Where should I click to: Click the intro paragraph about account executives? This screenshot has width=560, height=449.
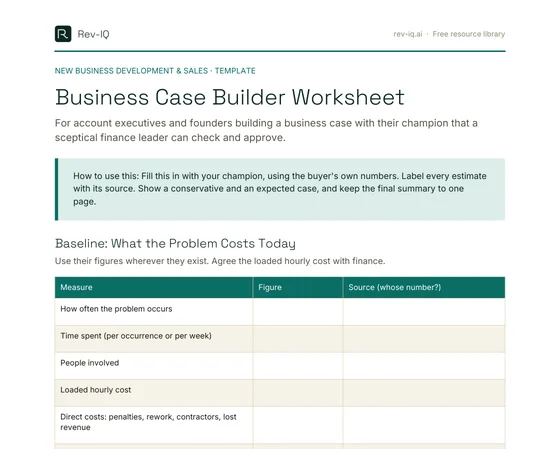tap(266, 130)
